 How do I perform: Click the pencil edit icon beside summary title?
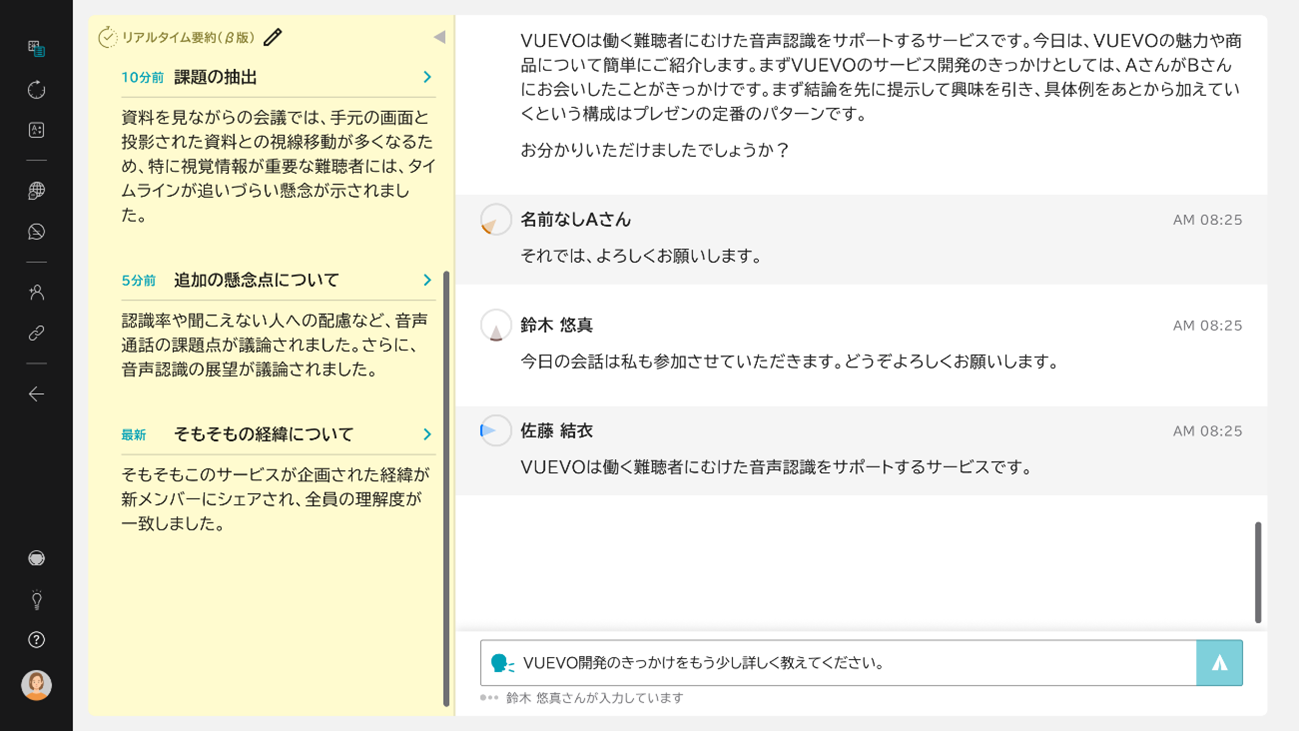pyautogui.click(x=273, y=37)
